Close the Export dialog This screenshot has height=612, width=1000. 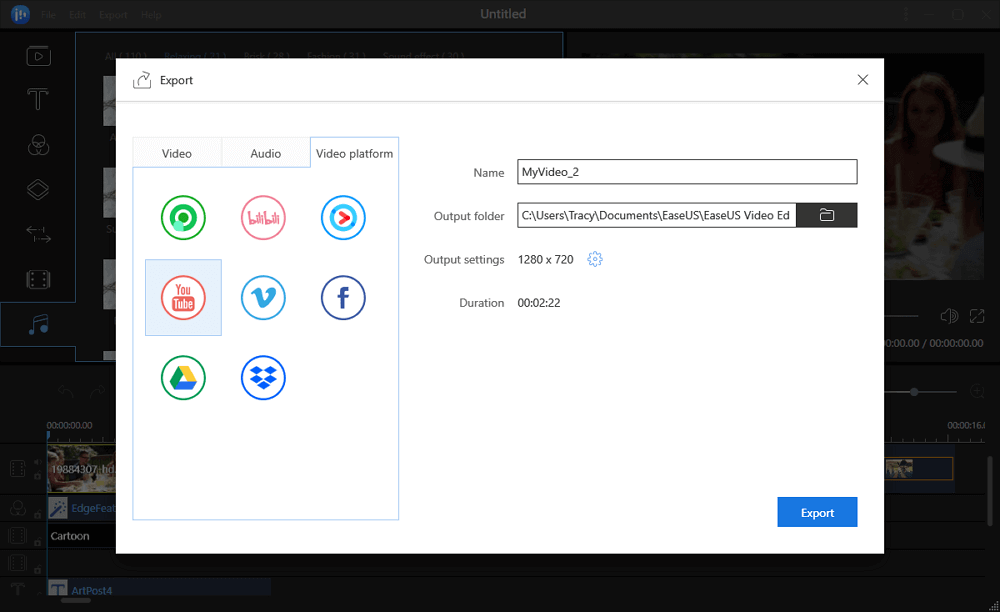click(x=862, y=80)
